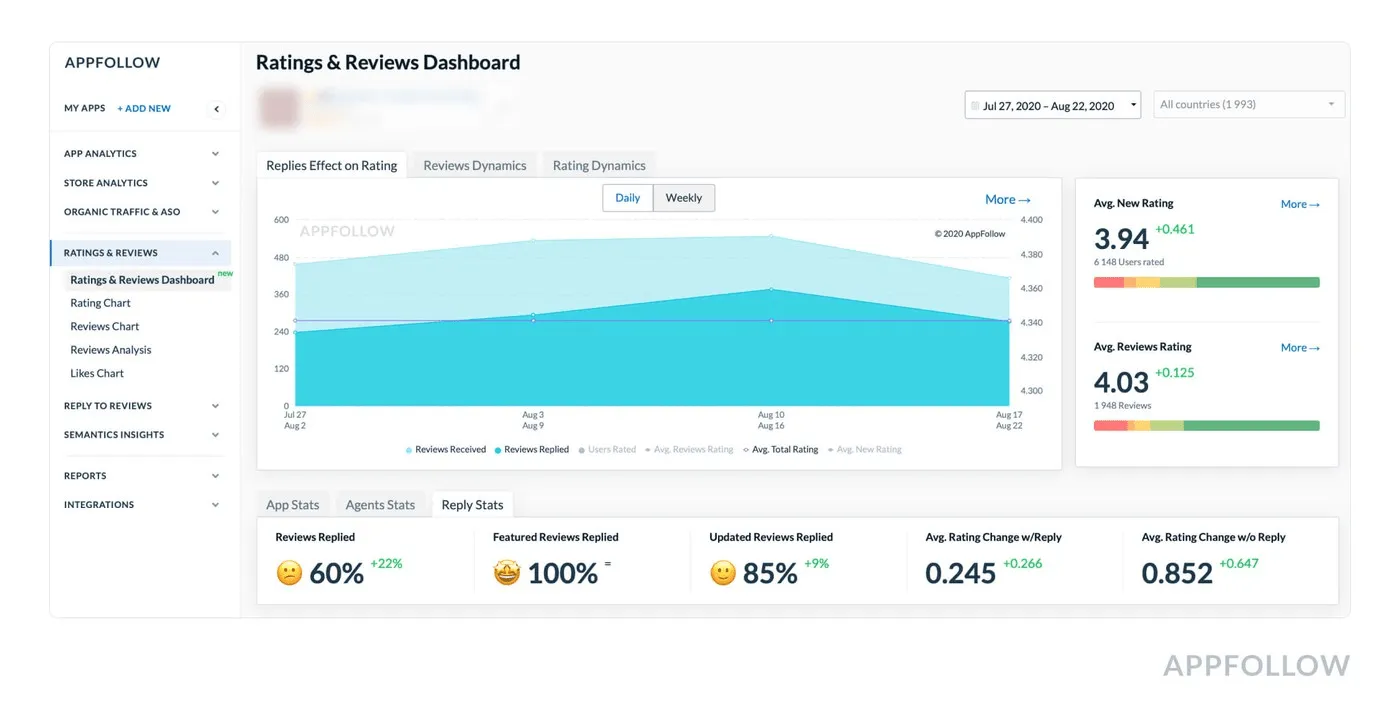The height and width of the screenshot is (701, 1400).
Task: Toggle Users Rated legend series
Action: pyautogui.click(x=607, y=450)
